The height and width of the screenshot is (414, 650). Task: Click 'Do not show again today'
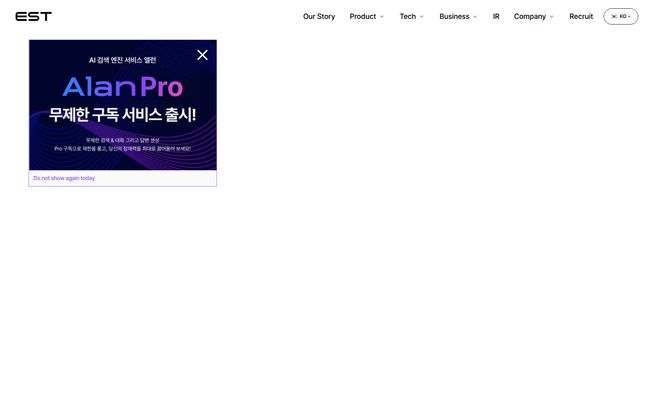coord(64,178)
